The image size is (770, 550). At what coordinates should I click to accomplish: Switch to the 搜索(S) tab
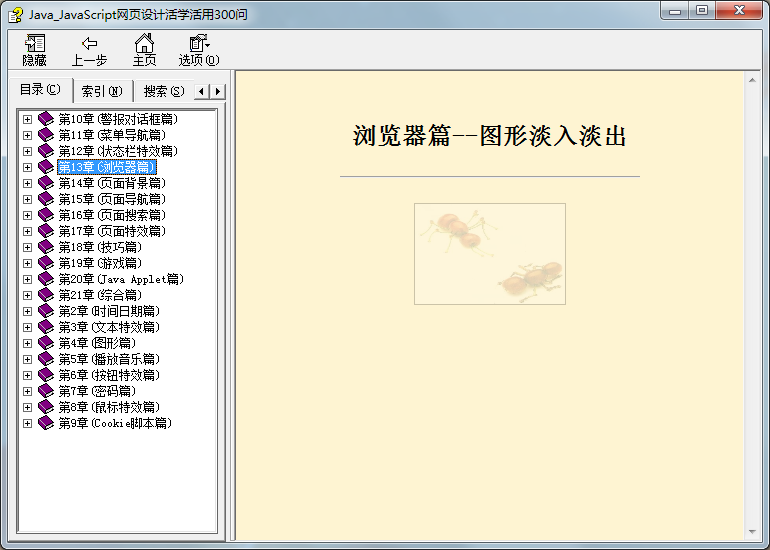(164, 91)
